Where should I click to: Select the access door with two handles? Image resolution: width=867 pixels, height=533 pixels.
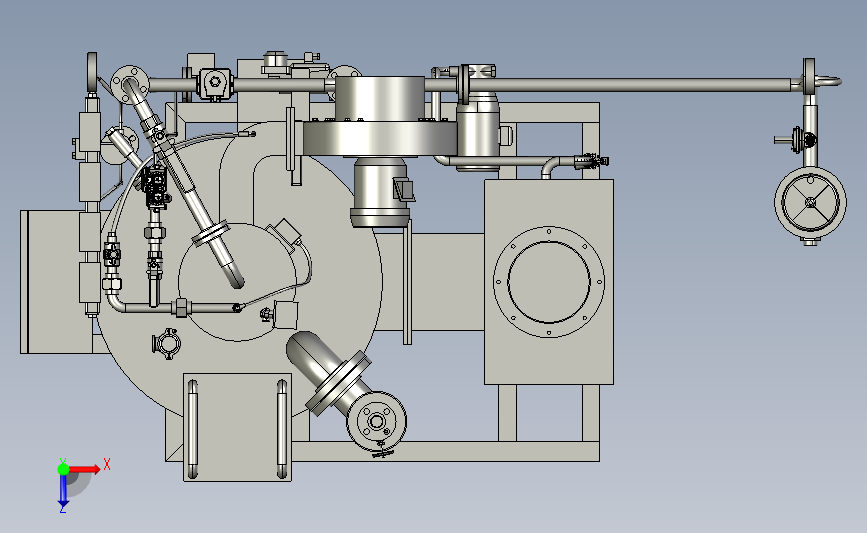(x=237, y=427)
